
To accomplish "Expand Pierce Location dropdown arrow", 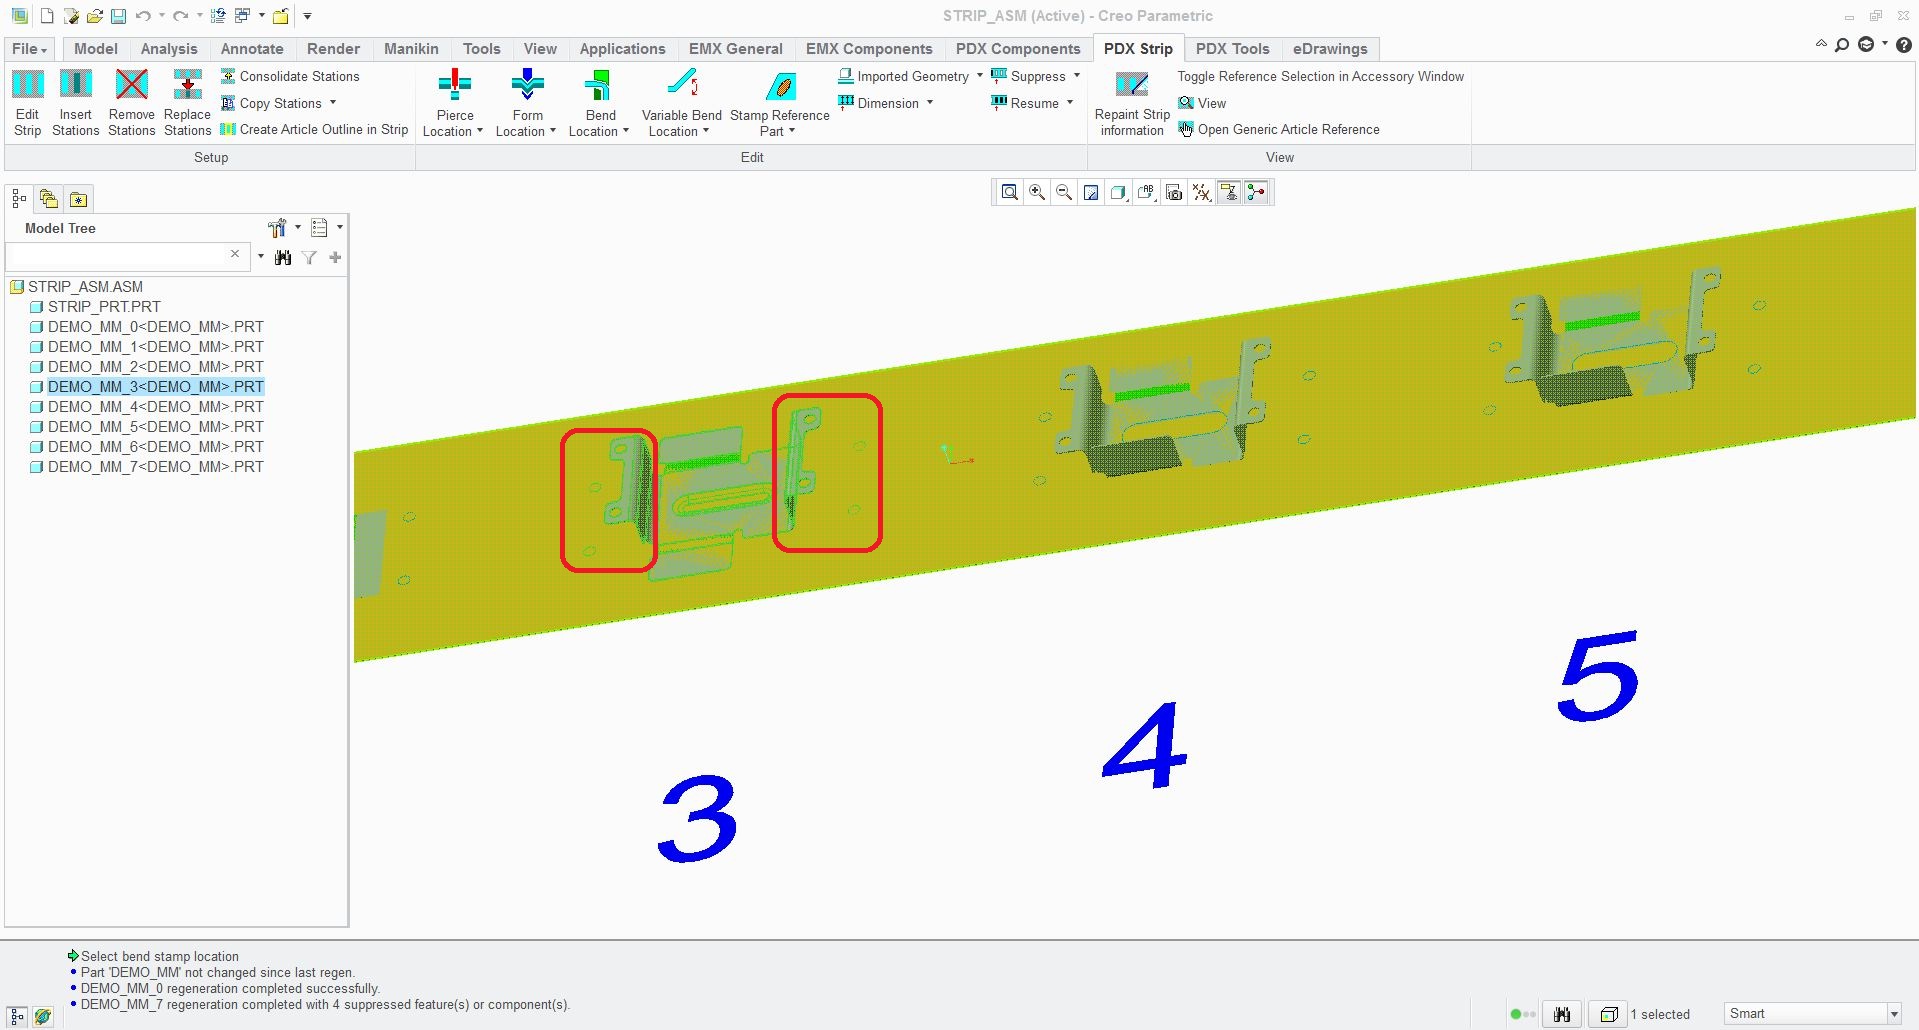I will (x=480, y=131).
